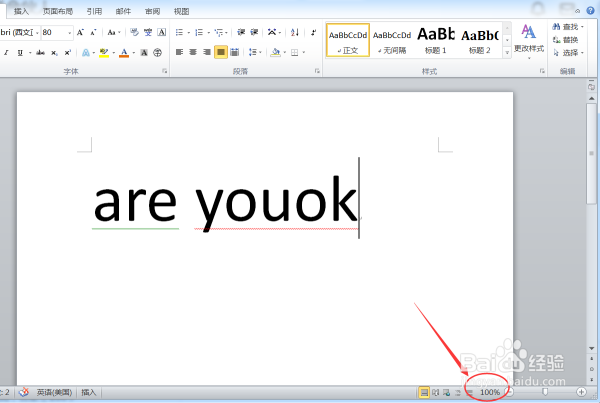600x403 pixels.
Task: Toggle Strikethrough formatting
Action: [x=41, y=52]
